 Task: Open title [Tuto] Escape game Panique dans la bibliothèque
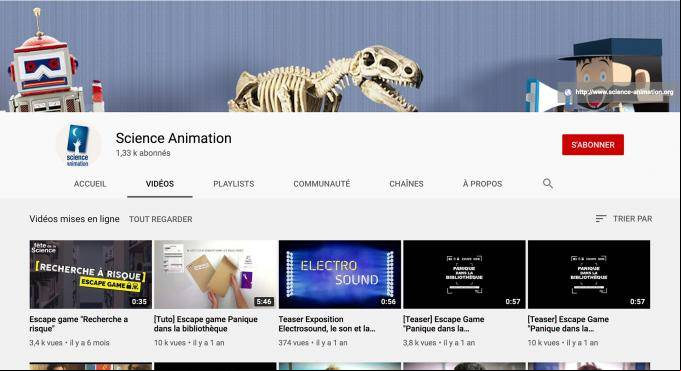[x=206, y=324]
